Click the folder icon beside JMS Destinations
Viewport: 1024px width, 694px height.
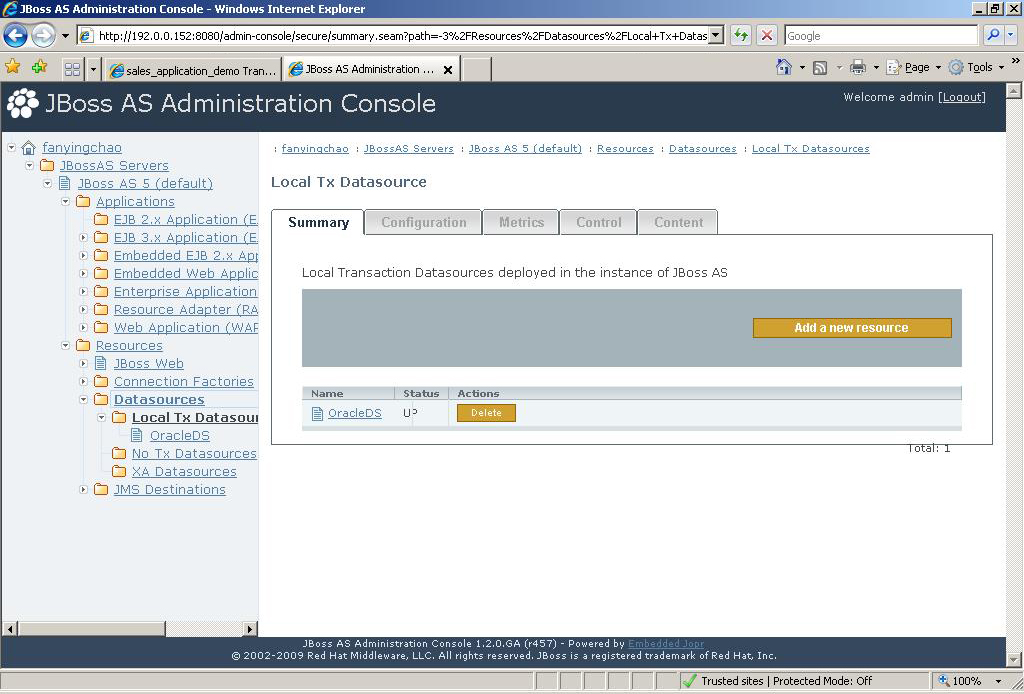101,489
